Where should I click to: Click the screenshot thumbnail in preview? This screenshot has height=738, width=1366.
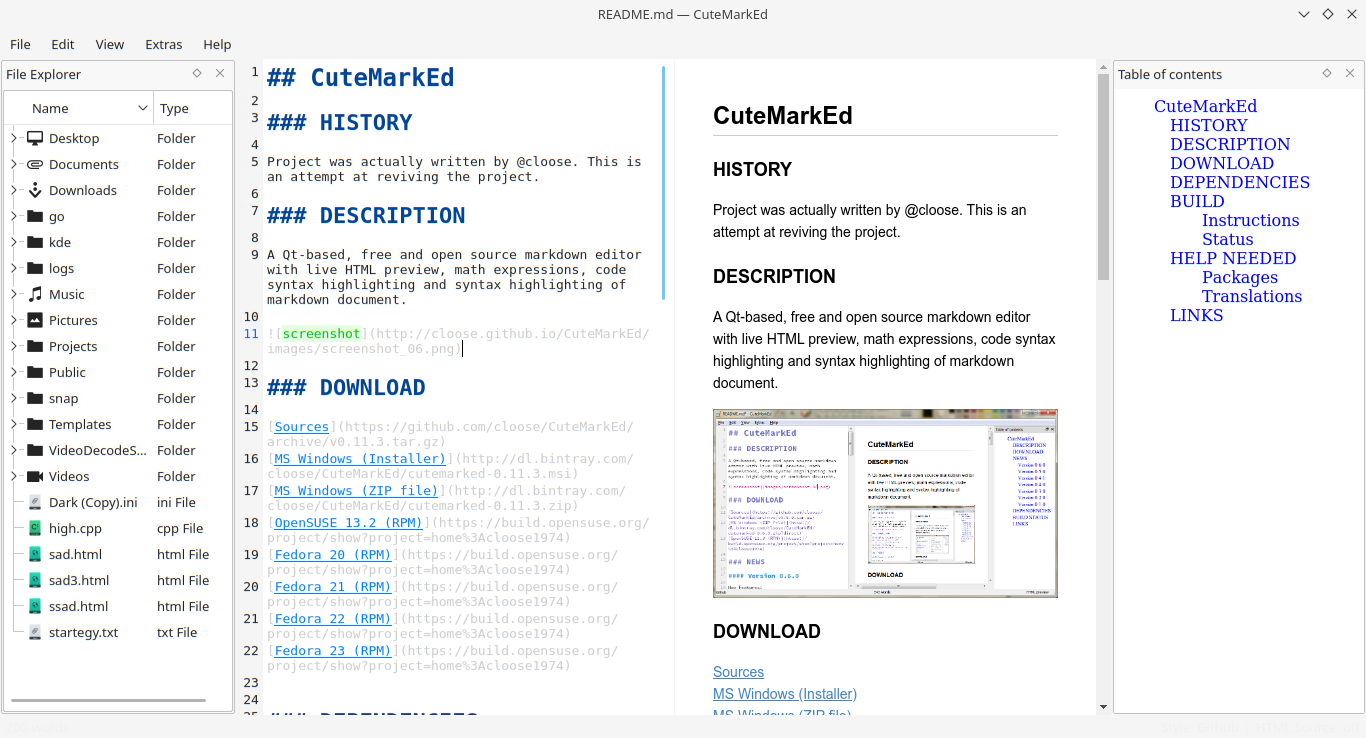pos(885,503)
